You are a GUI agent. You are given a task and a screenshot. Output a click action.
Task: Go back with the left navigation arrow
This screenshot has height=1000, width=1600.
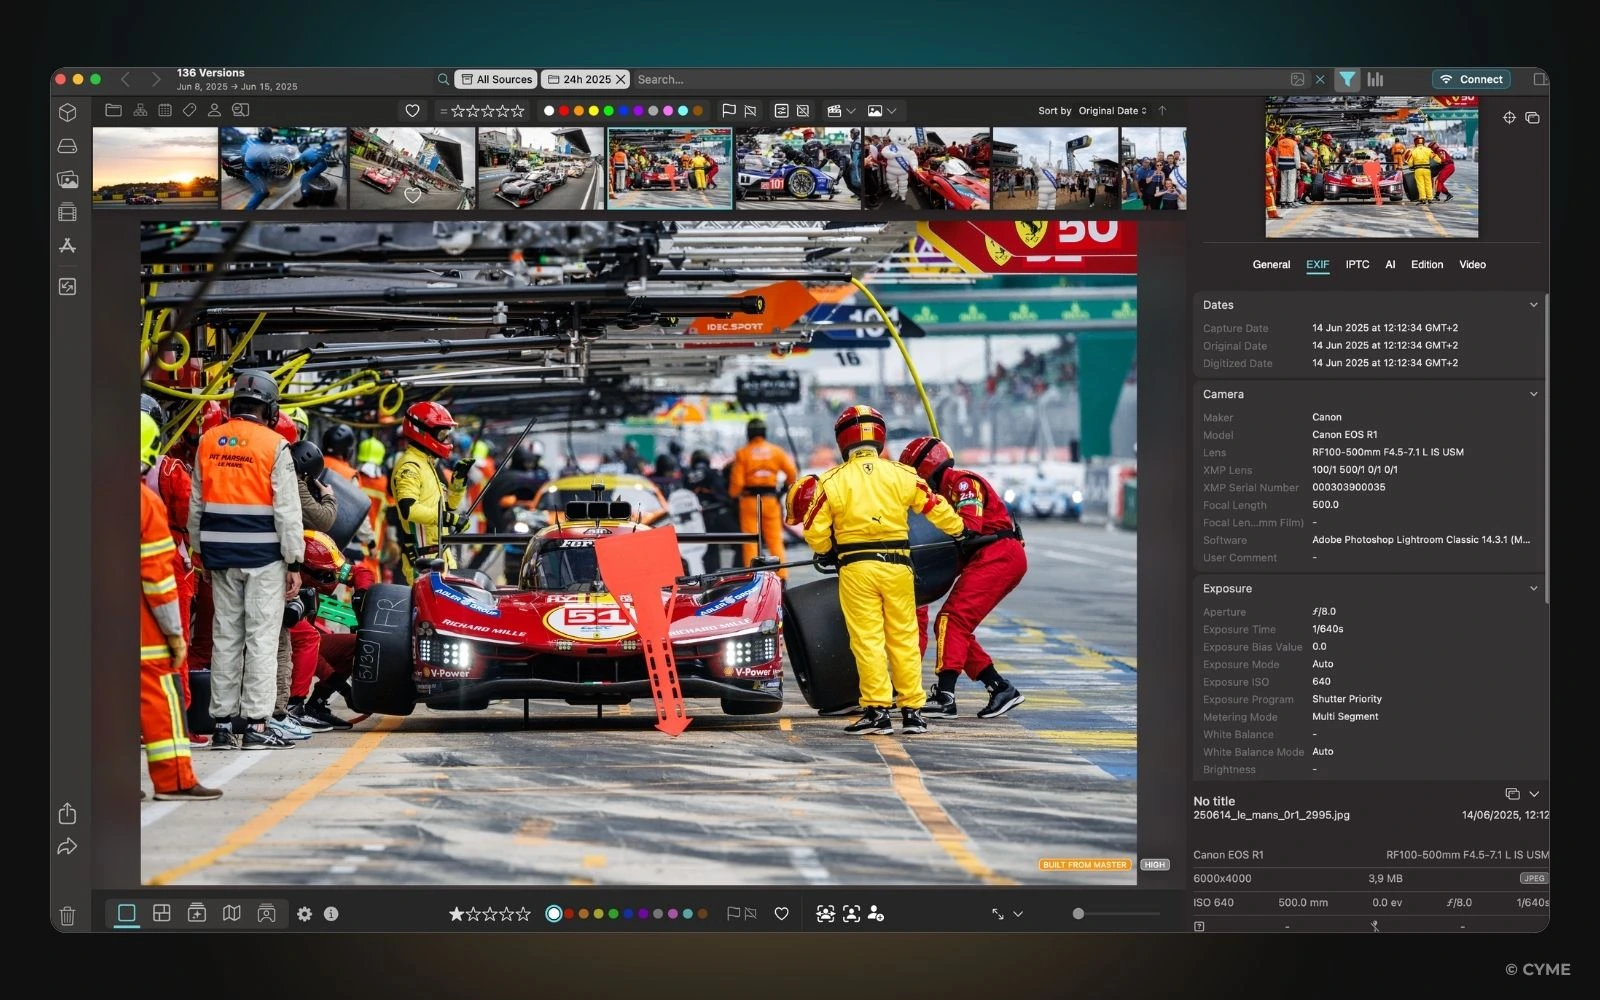tap(126, 79)
